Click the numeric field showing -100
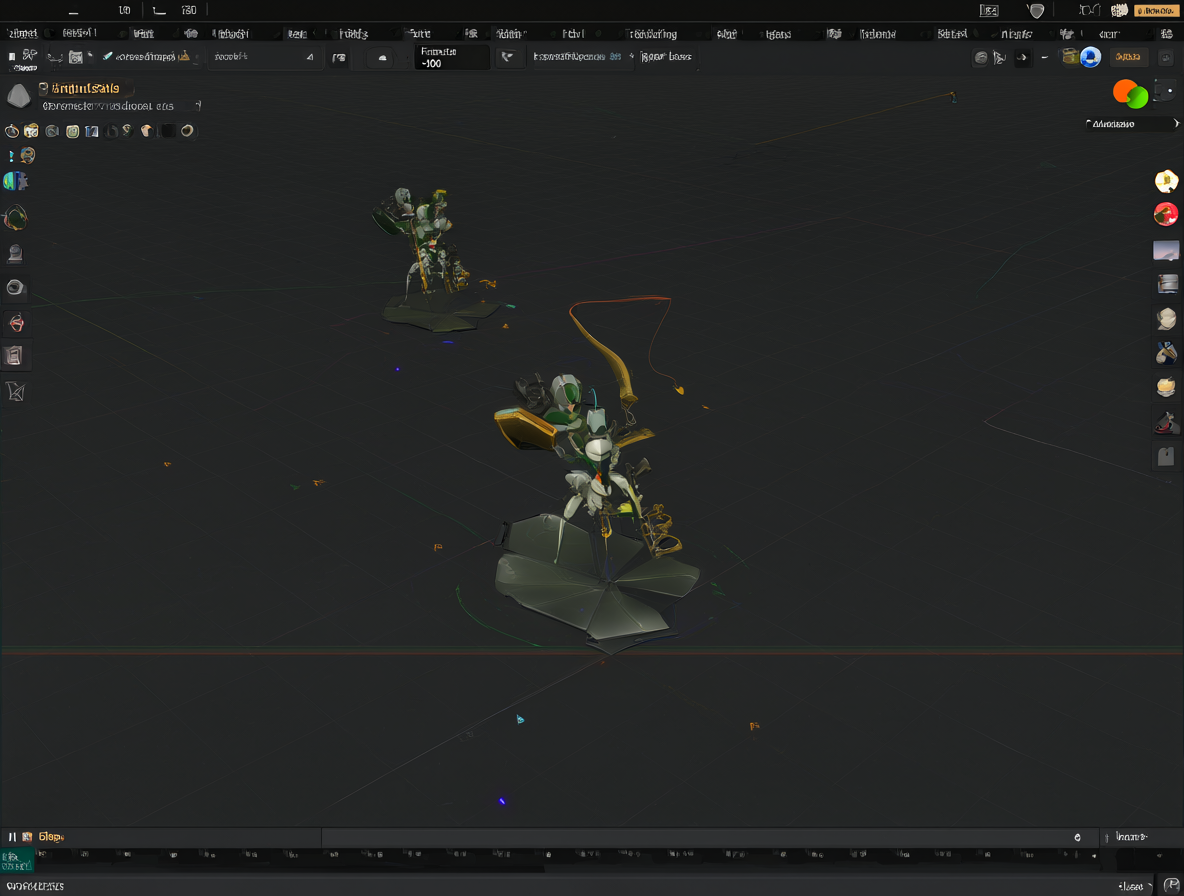 click(x=452, y=57)
